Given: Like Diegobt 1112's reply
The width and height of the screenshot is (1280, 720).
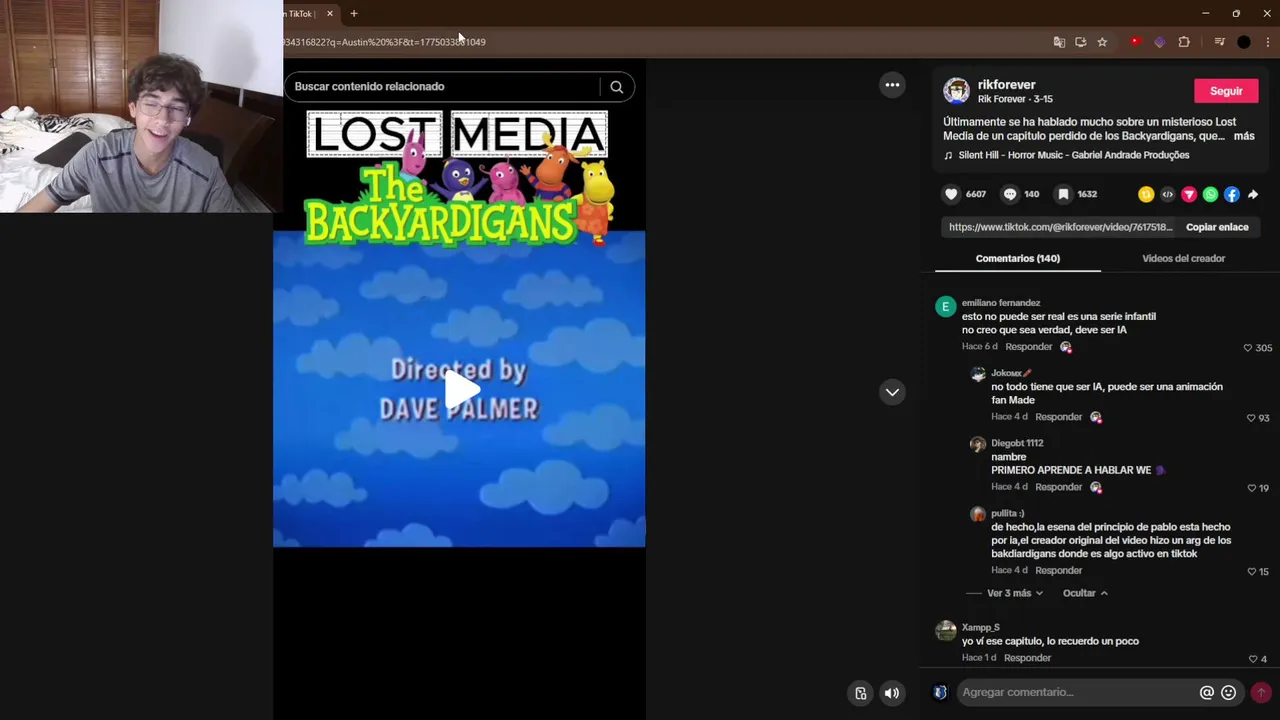Looking at the screenshot, I should pyautogui.click(x=1251, y=488).
